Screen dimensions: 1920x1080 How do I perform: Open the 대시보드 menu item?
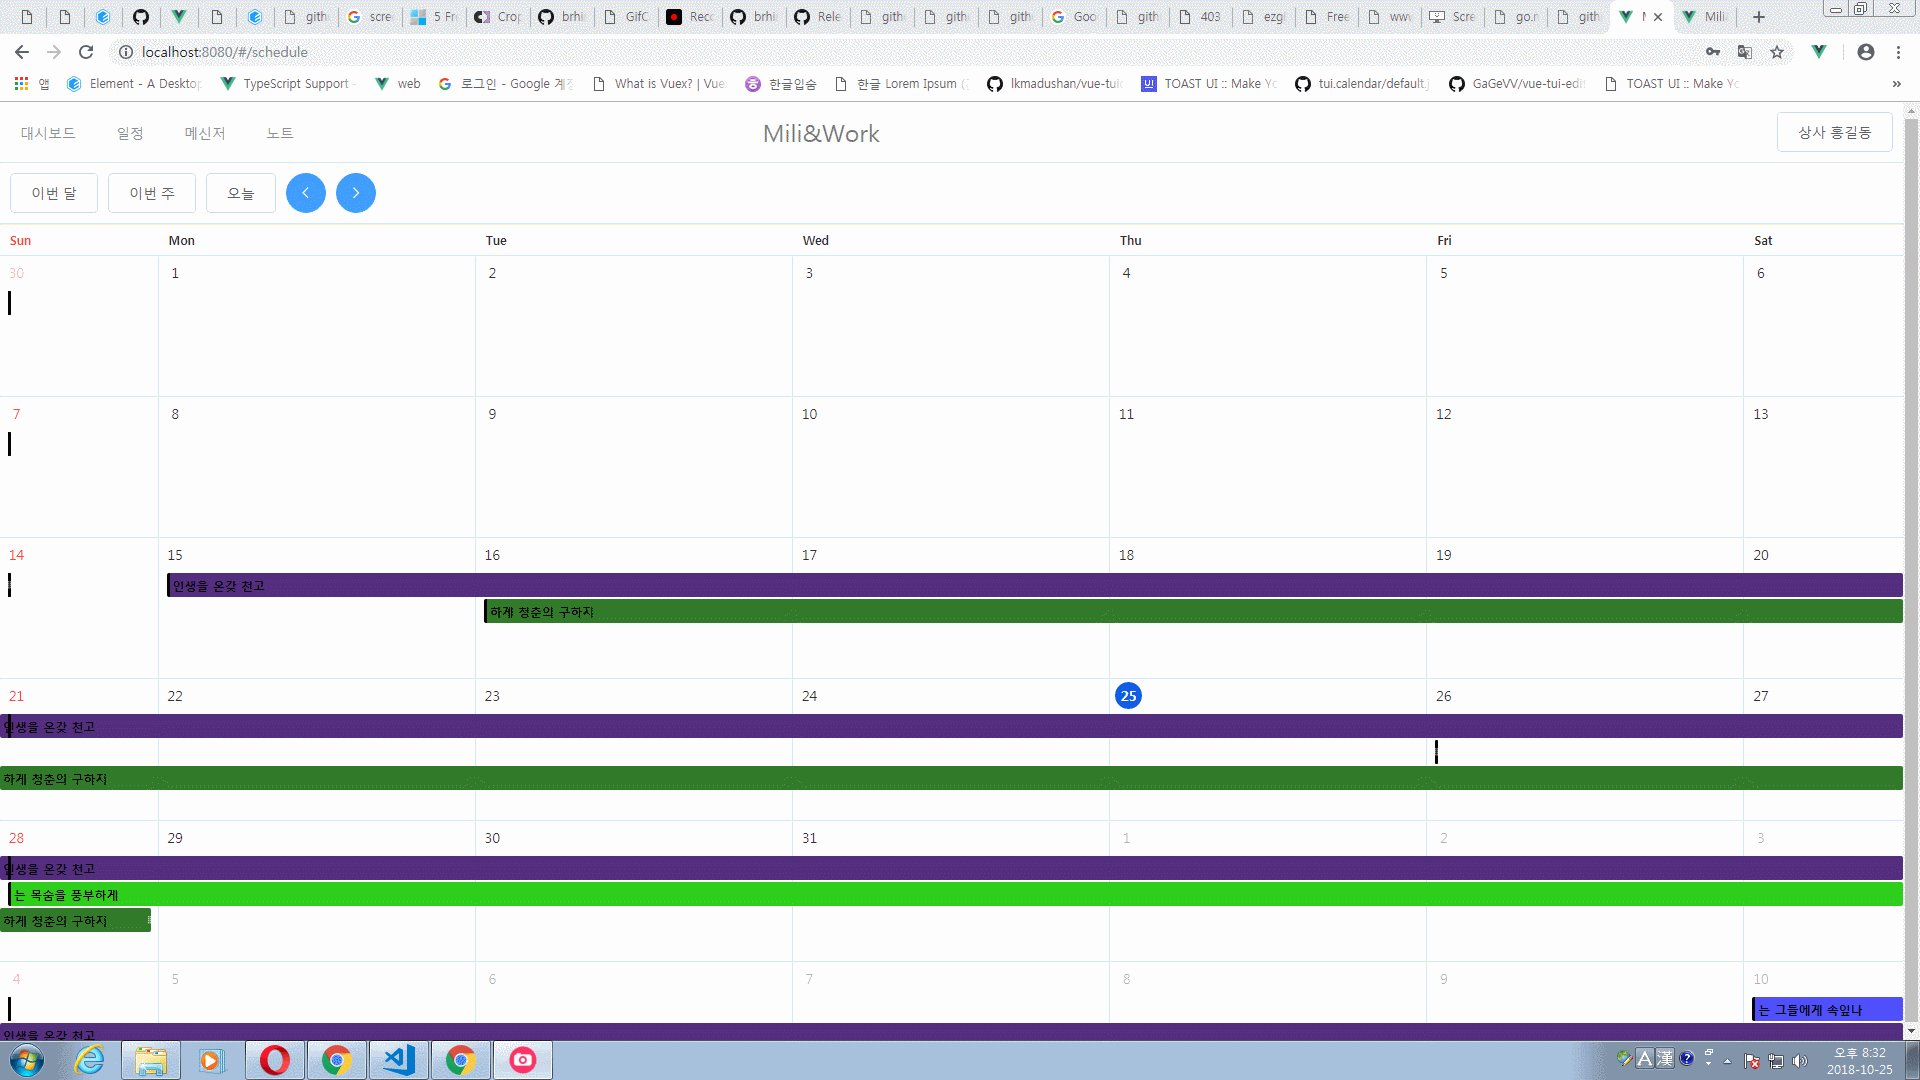point(48,133)
